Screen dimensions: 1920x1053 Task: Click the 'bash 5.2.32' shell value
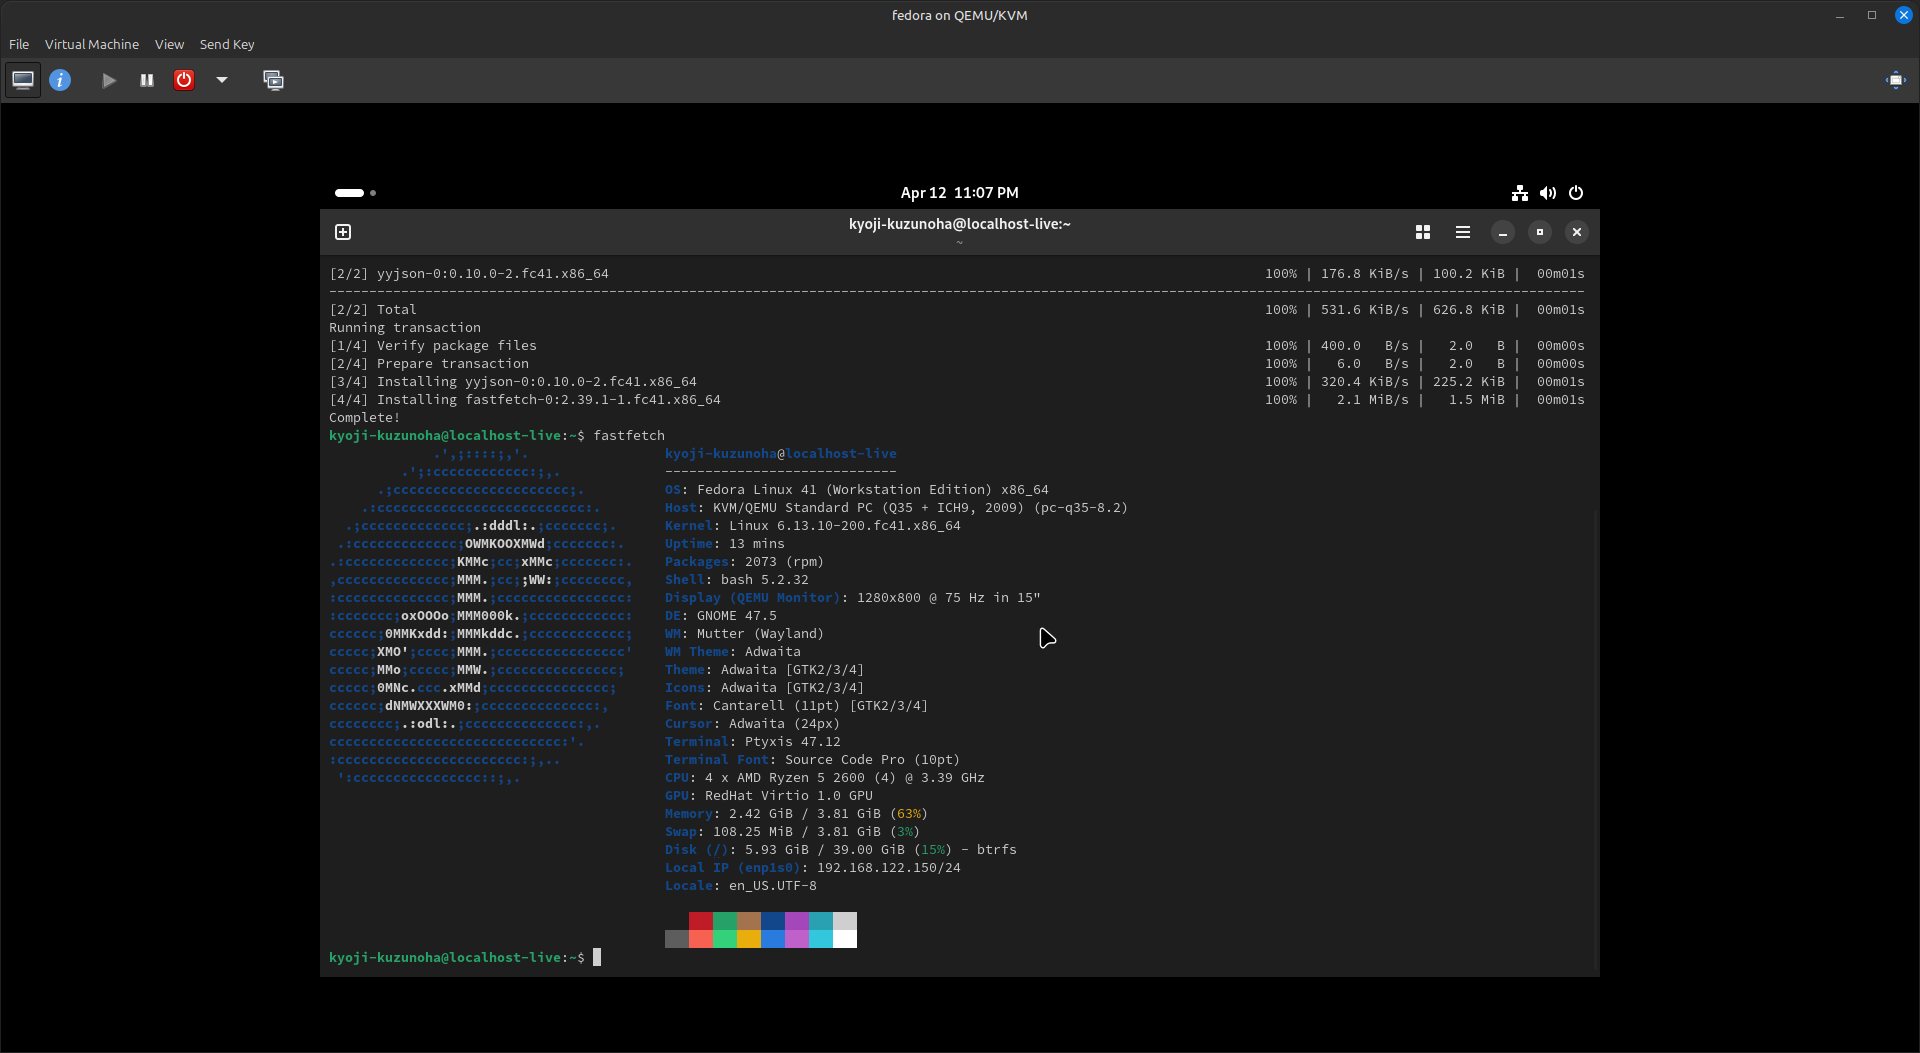(765, 580)
